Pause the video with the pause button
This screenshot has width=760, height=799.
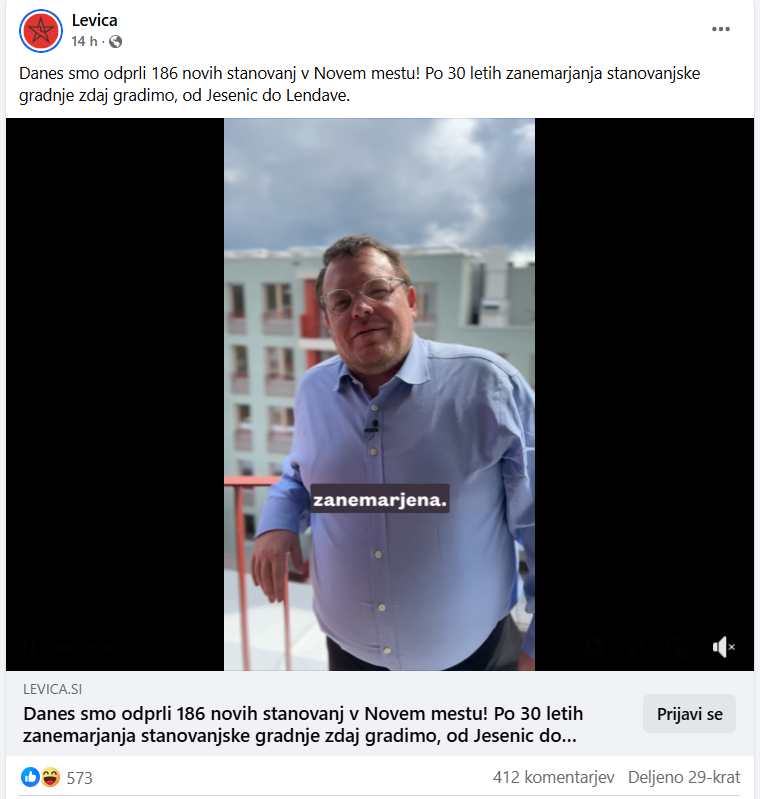(x=30, y=647)
